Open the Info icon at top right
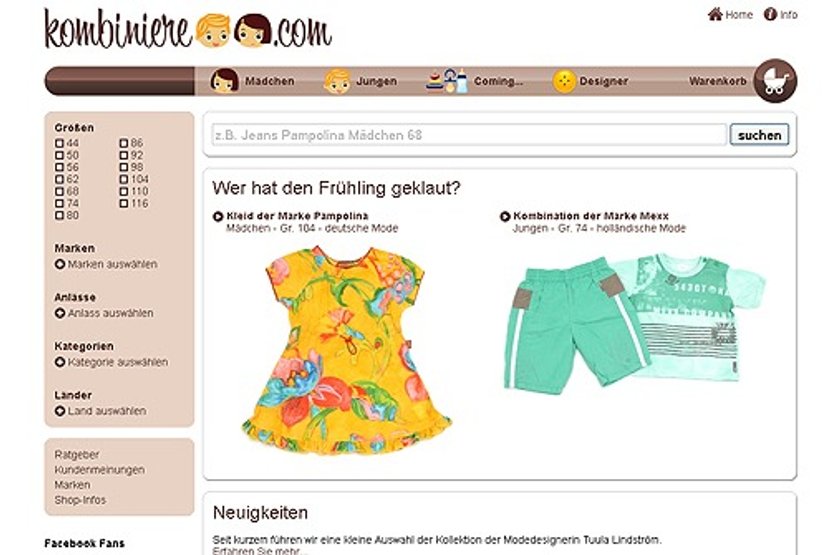Screen dimensions: 840x555 (770, 14)
